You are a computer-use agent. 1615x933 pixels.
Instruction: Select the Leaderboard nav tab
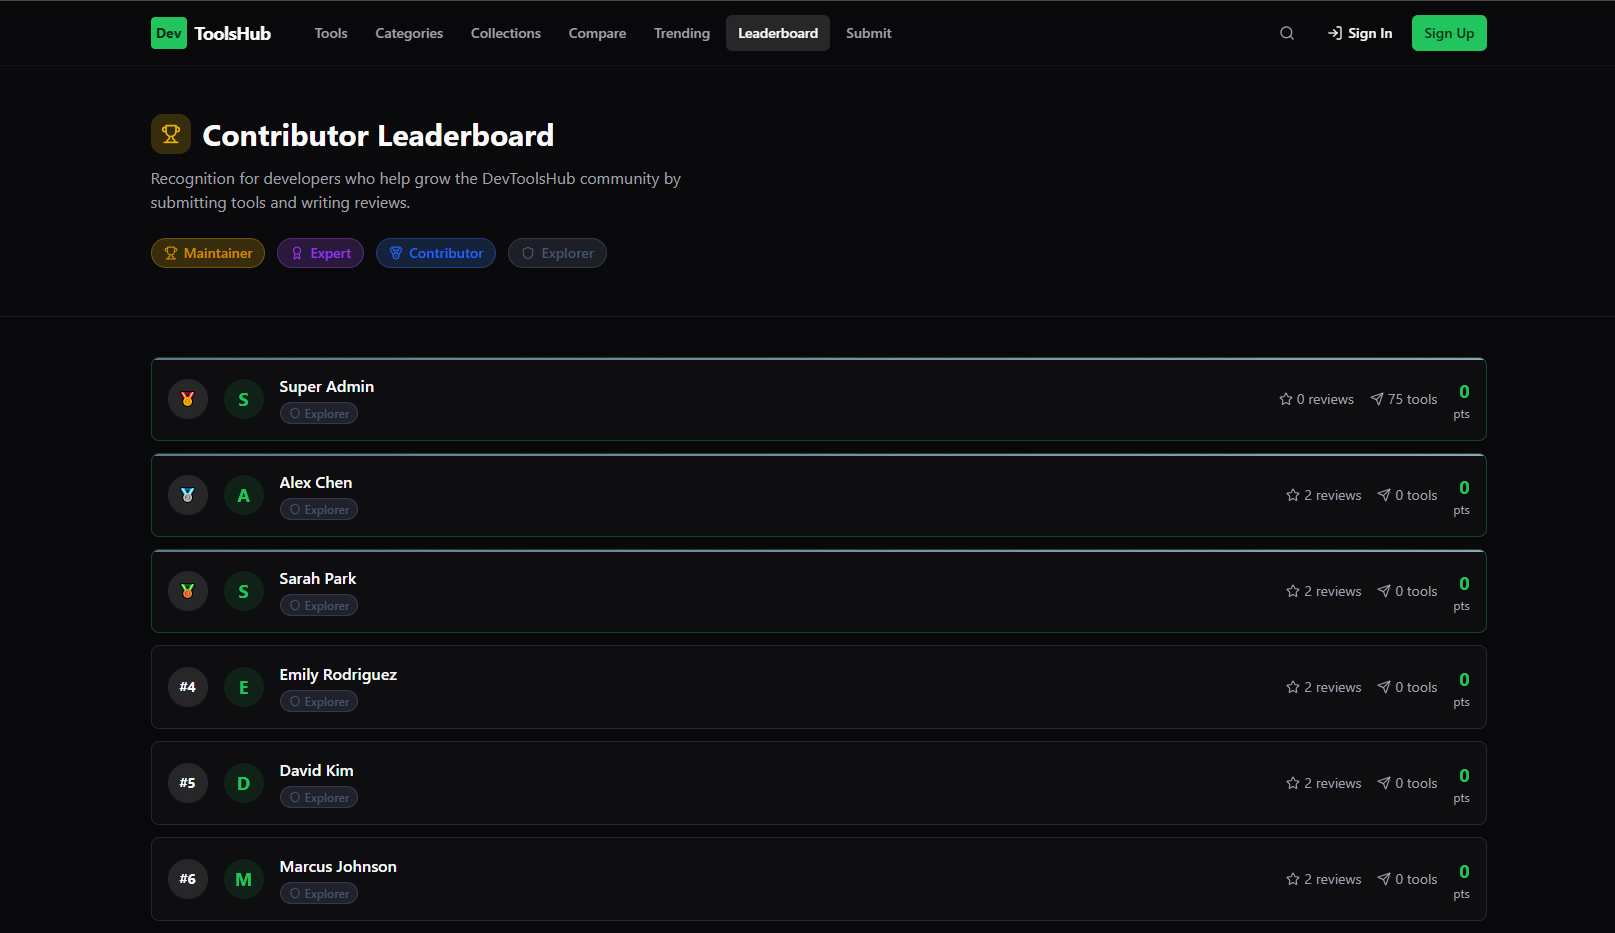pyautogui.click(x=778, y=33)
